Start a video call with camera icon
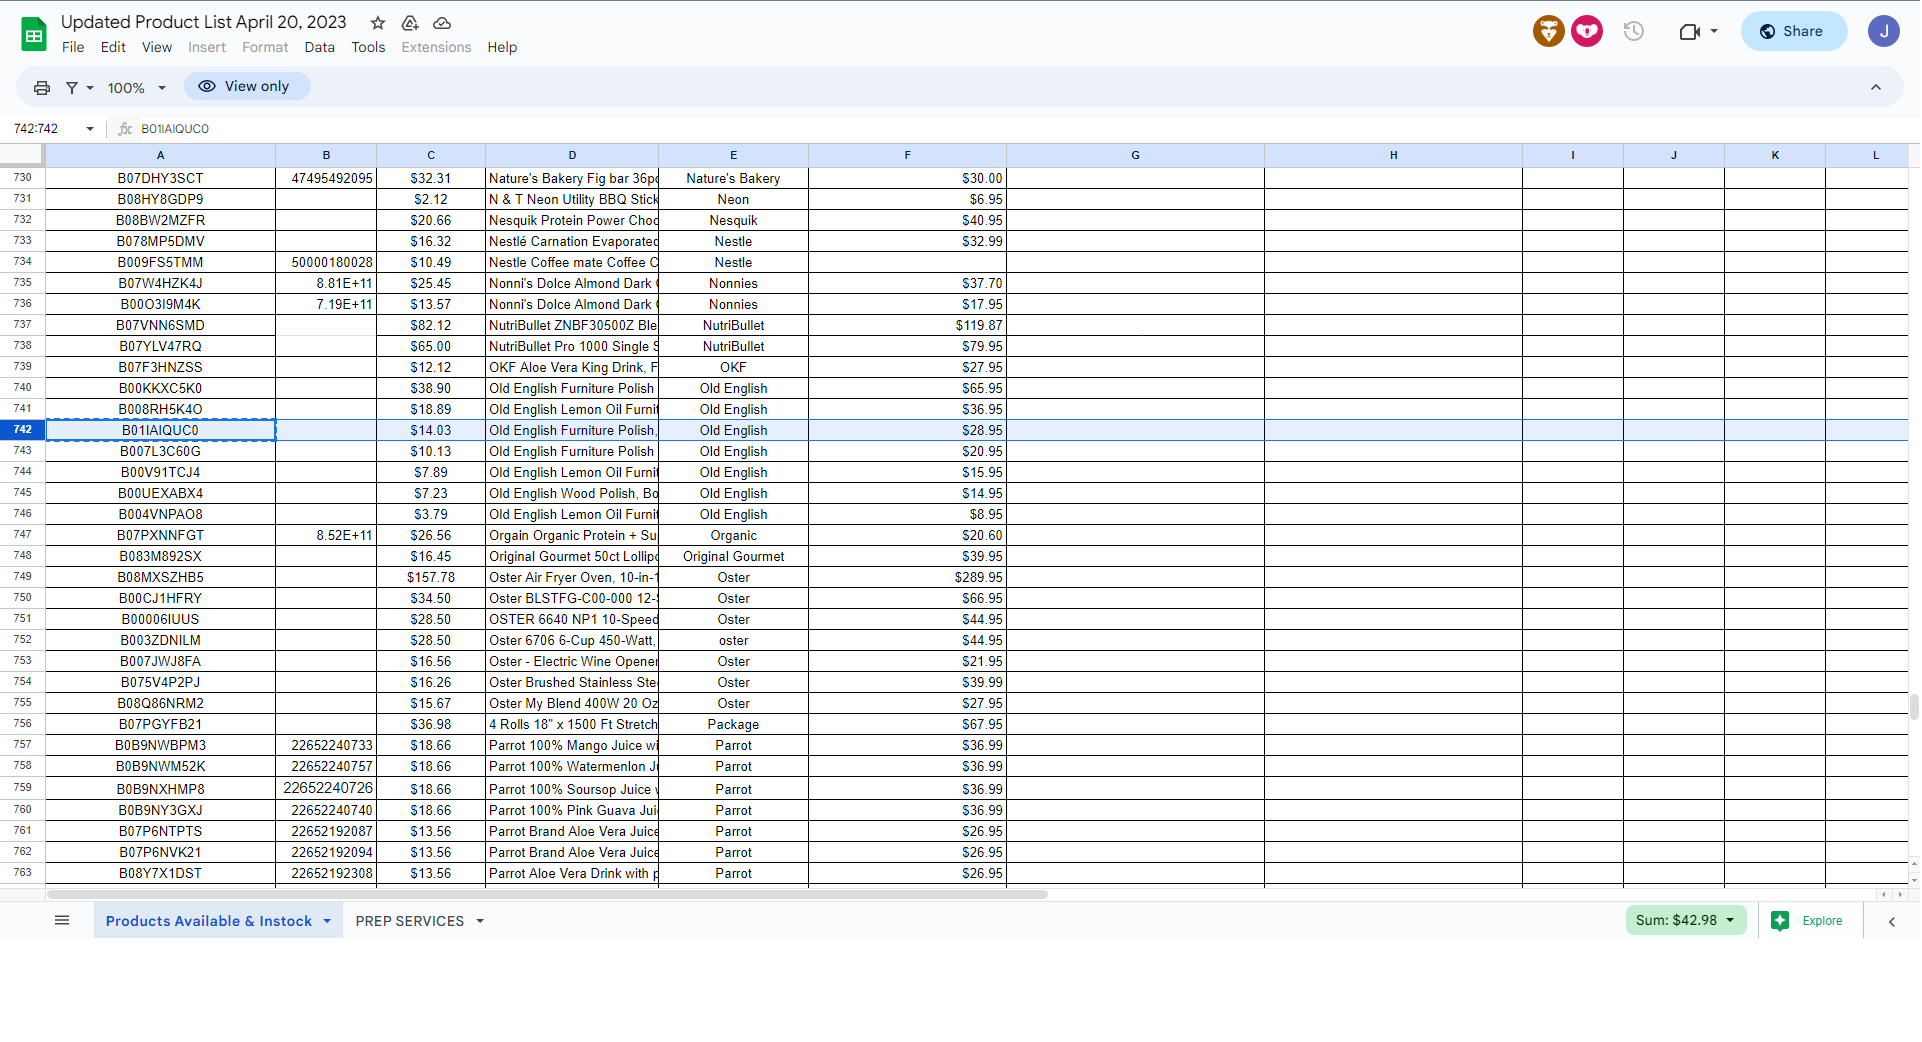The image size is (1922, 1042). 1689,32
